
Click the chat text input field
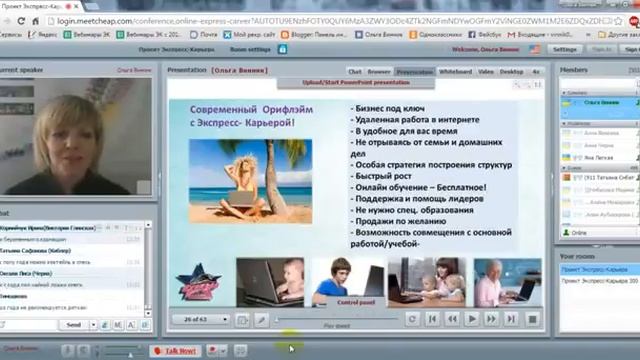pos(29,325)
